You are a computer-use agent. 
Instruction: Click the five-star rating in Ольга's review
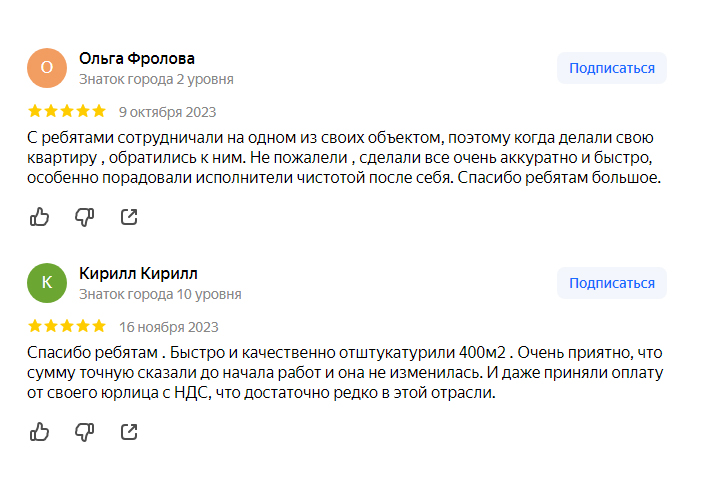(x=66, y=111)
